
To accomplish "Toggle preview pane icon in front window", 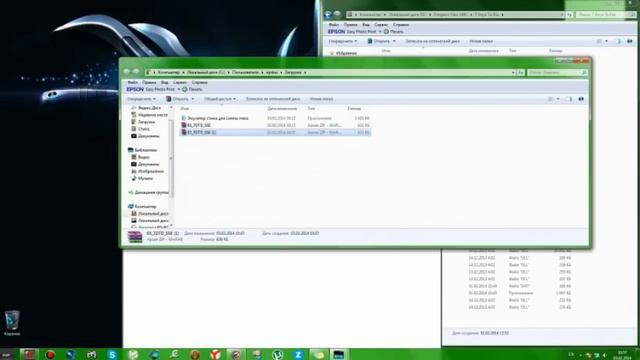I will [x=570, y=99].
